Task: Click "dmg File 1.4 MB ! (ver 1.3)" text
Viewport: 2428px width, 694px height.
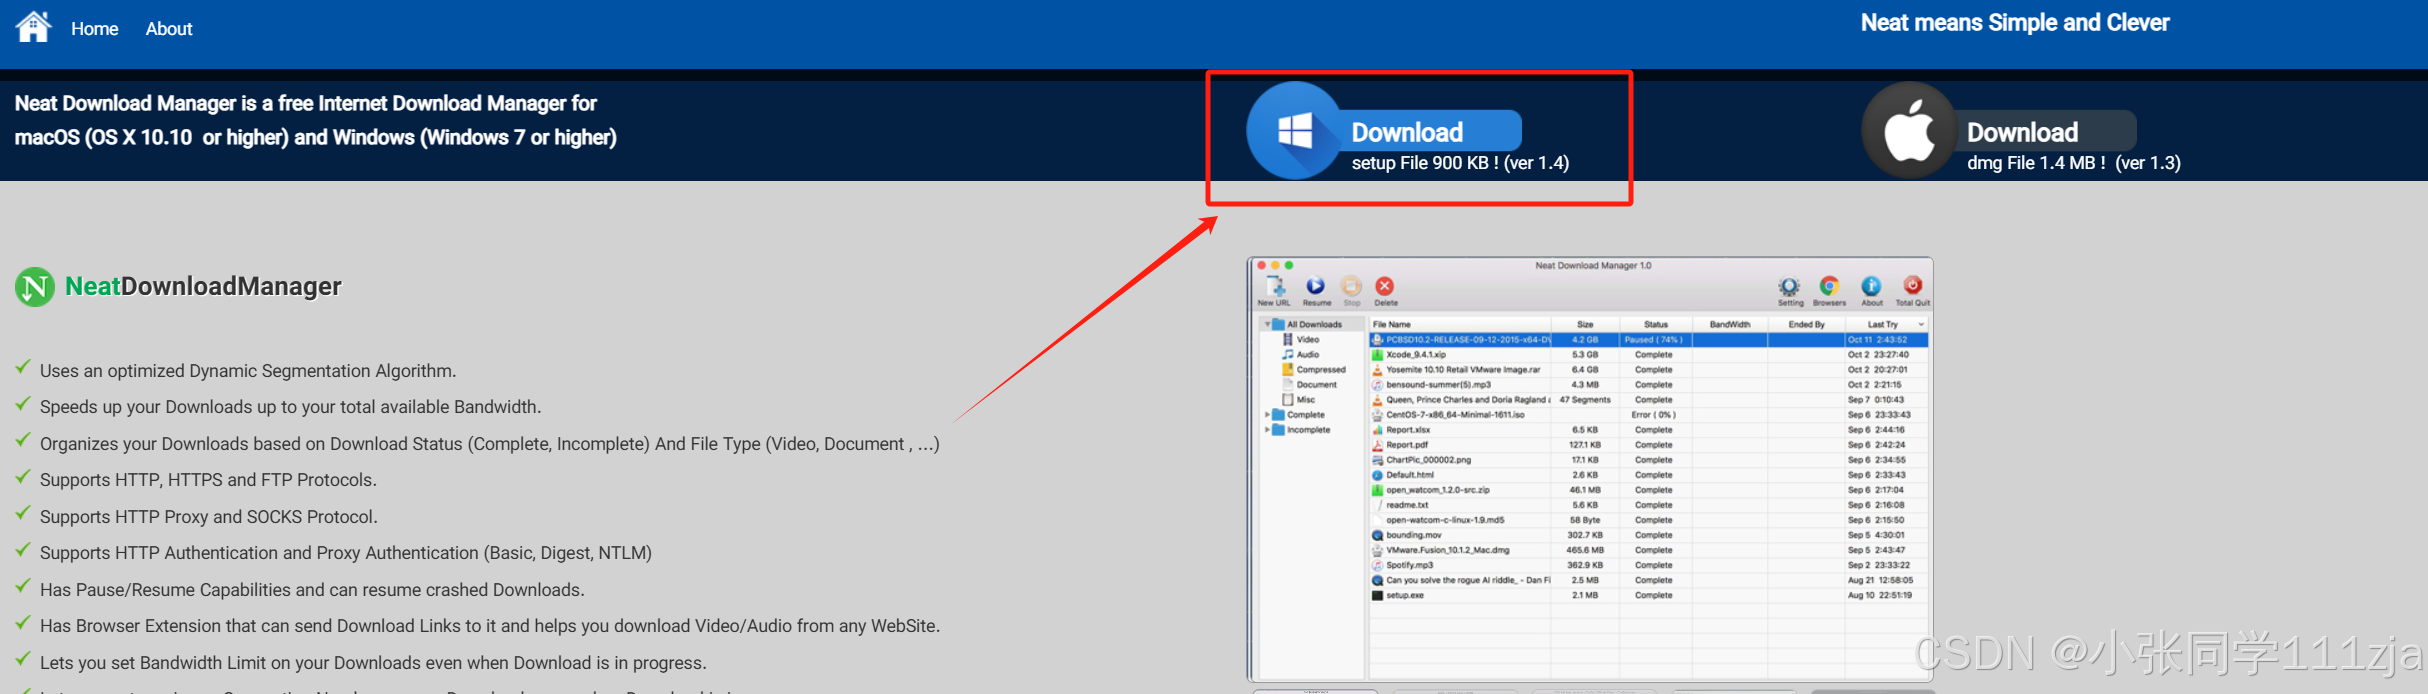Action: [x=2074, y=163]
